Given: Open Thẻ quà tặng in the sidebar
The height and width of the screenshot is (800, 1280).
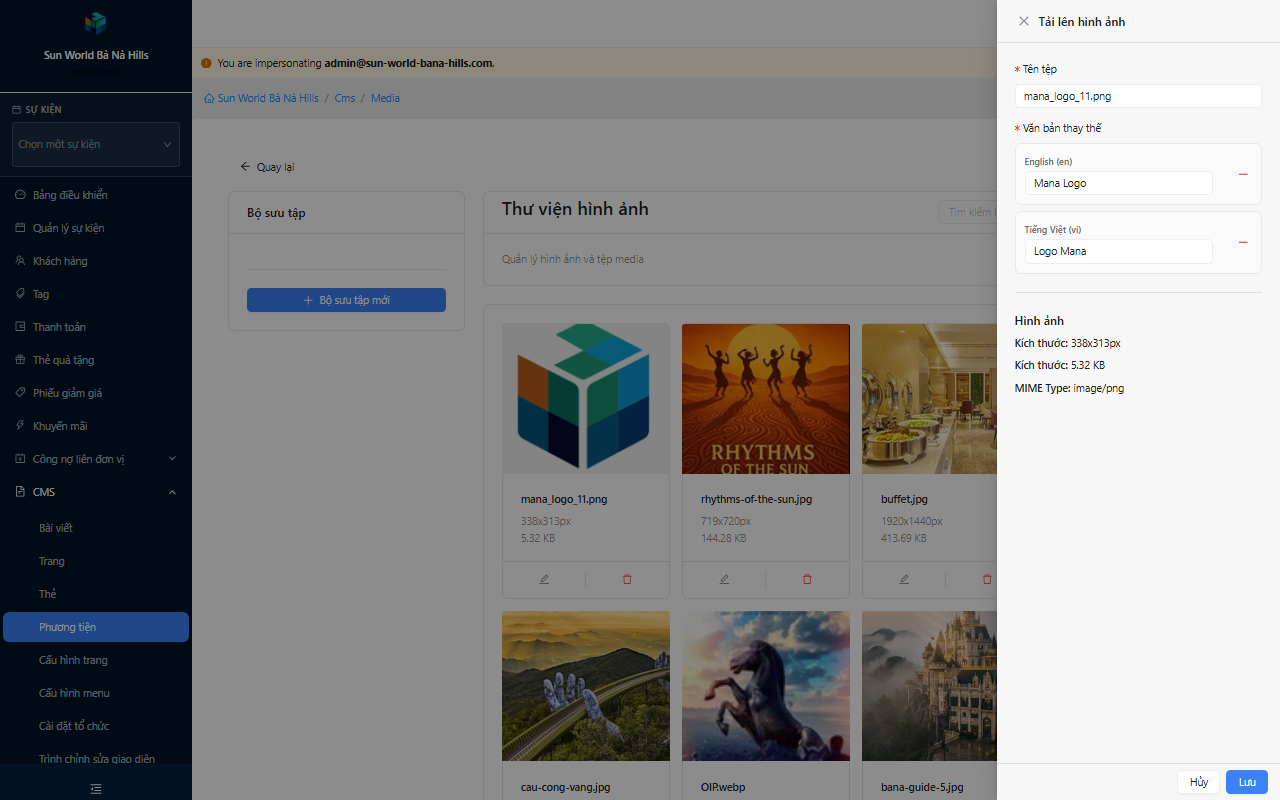Looking at the screenshot, I should pos(96,360).
